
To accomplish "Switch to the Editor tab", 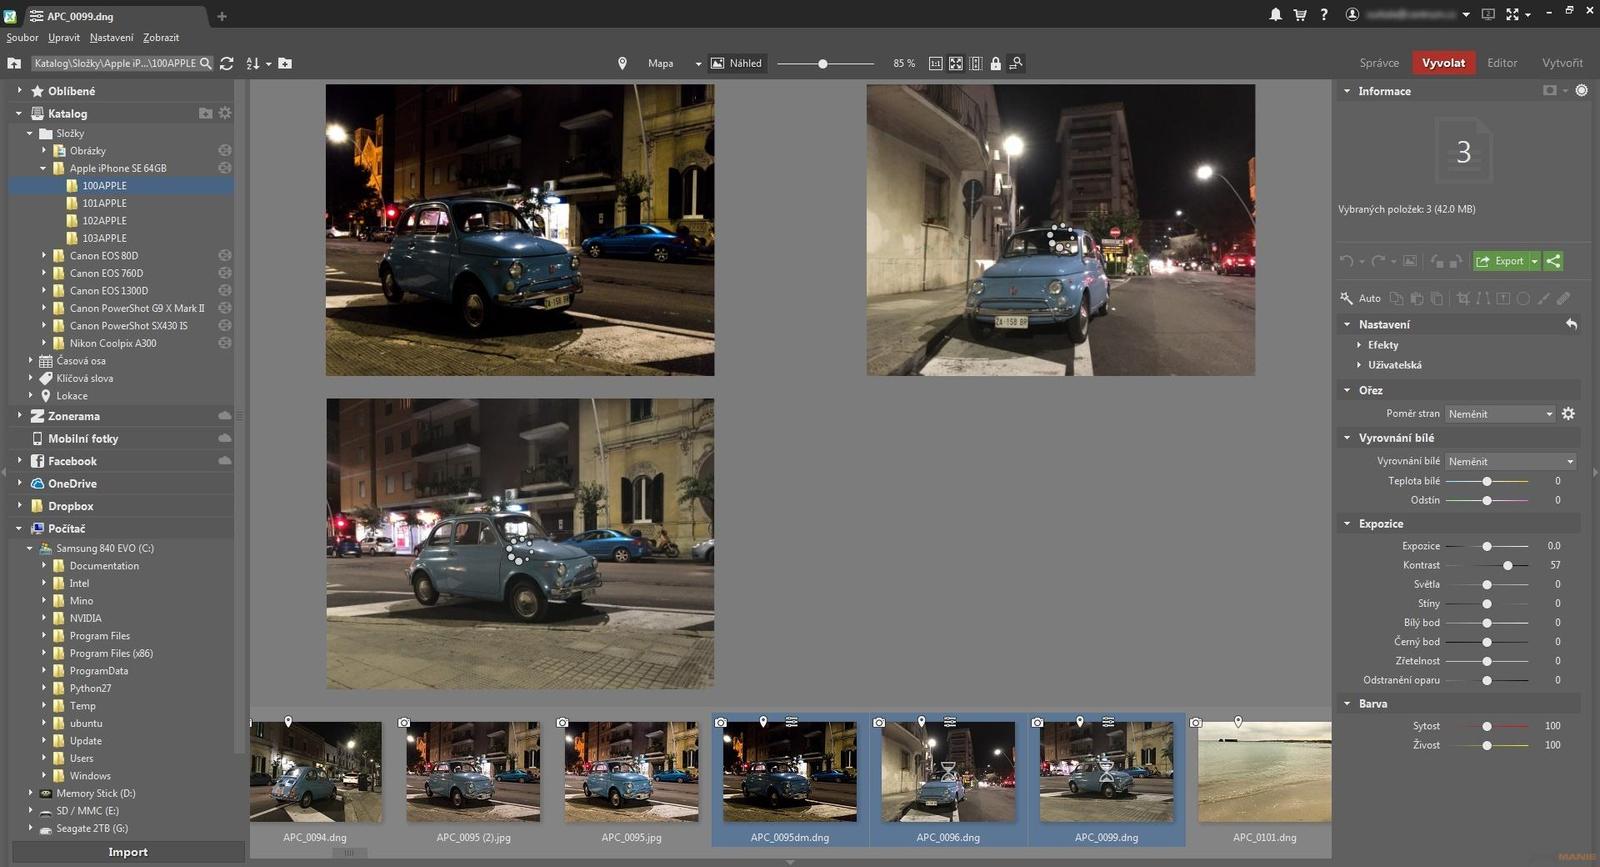I will [1501, 62].
